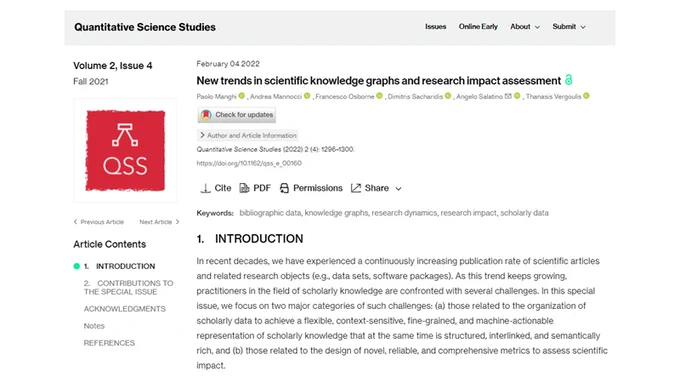Click the Check for updates button
Screen dimensions: 680x383
pos(237,115)
